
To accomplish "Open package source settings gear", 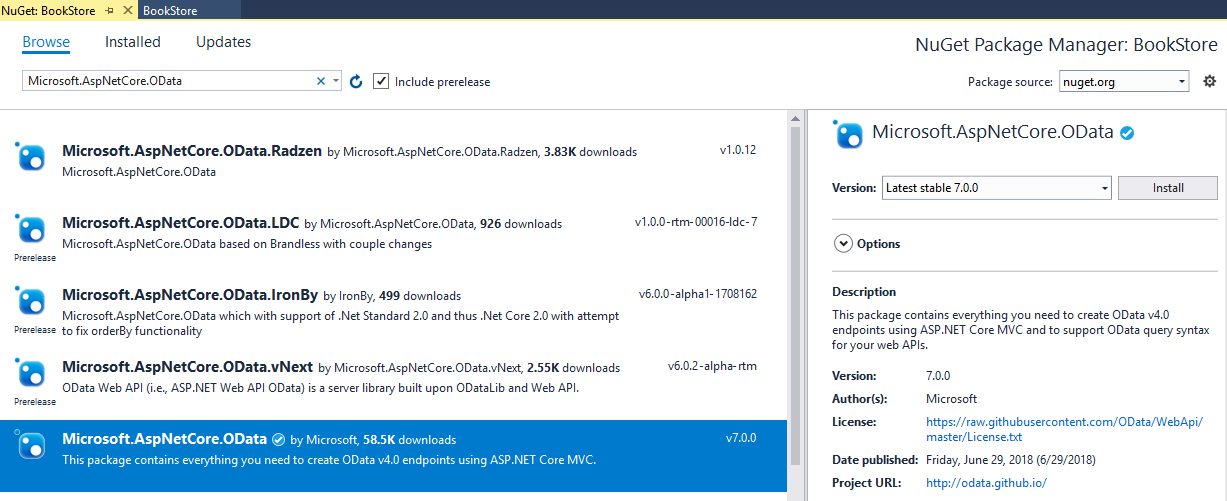I will click(x=1209, y=81).
